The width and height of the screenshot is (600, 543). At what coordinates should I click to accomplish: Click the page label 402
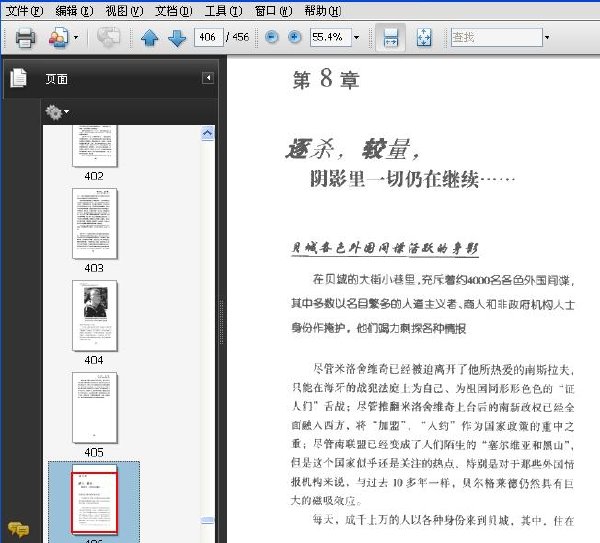click(94, 176)
